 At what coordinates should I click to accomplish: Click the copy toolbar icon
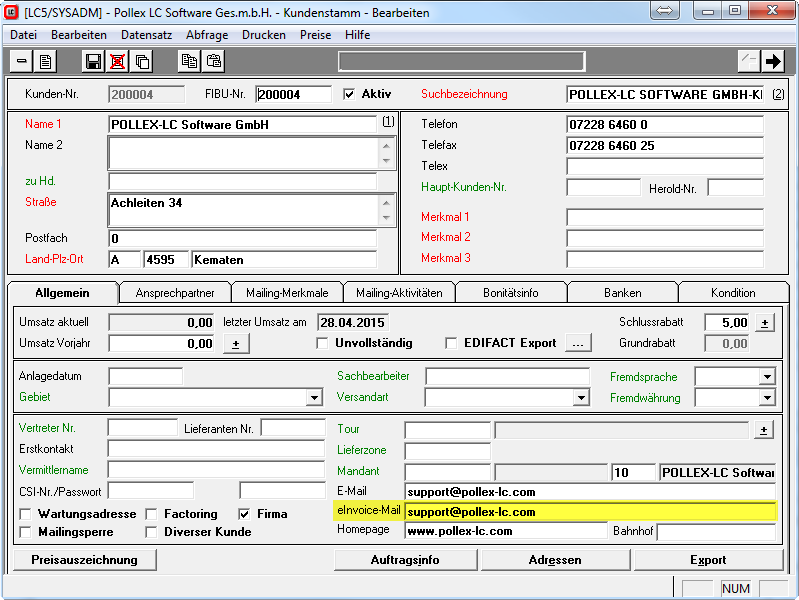189,62
